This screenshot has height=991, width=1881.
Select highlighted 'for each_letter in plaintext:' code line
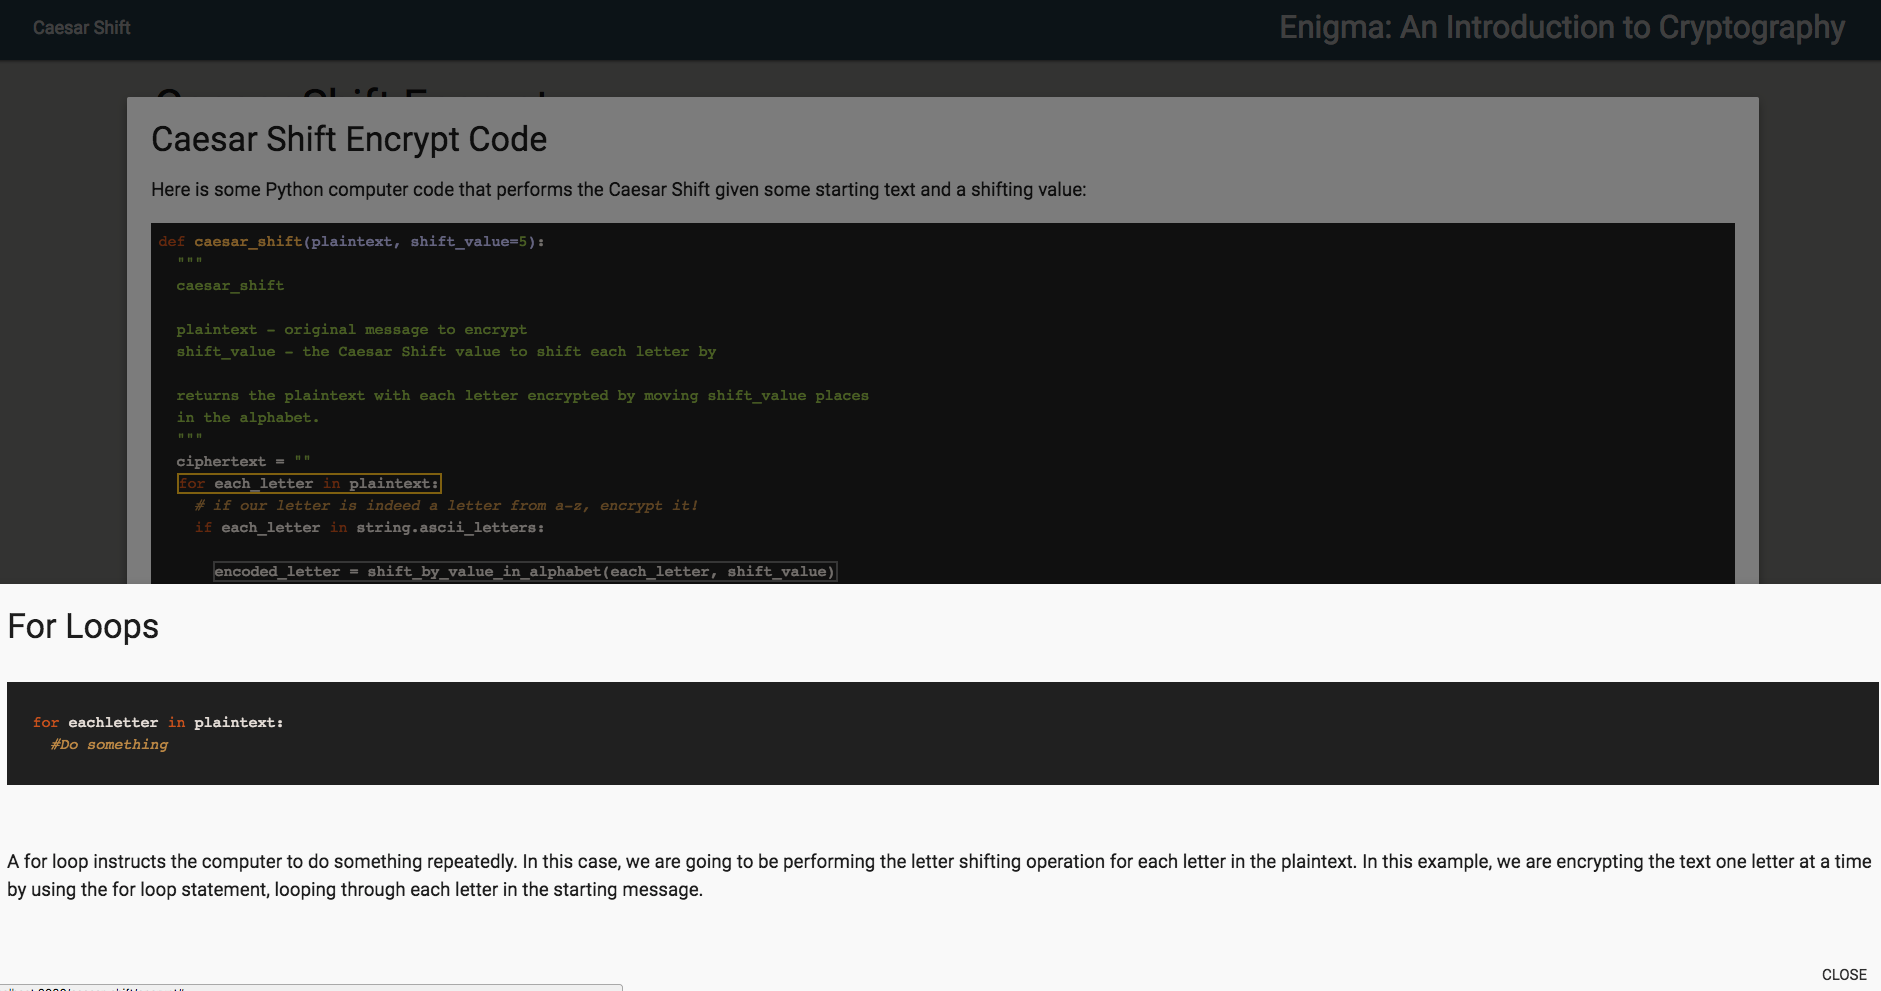[309, 484]
